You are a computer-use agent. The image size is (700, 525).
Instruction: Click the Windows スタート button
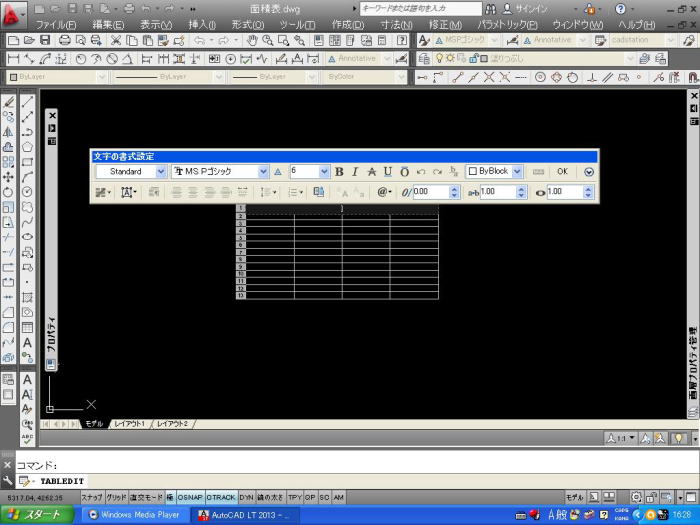point(38,515)
